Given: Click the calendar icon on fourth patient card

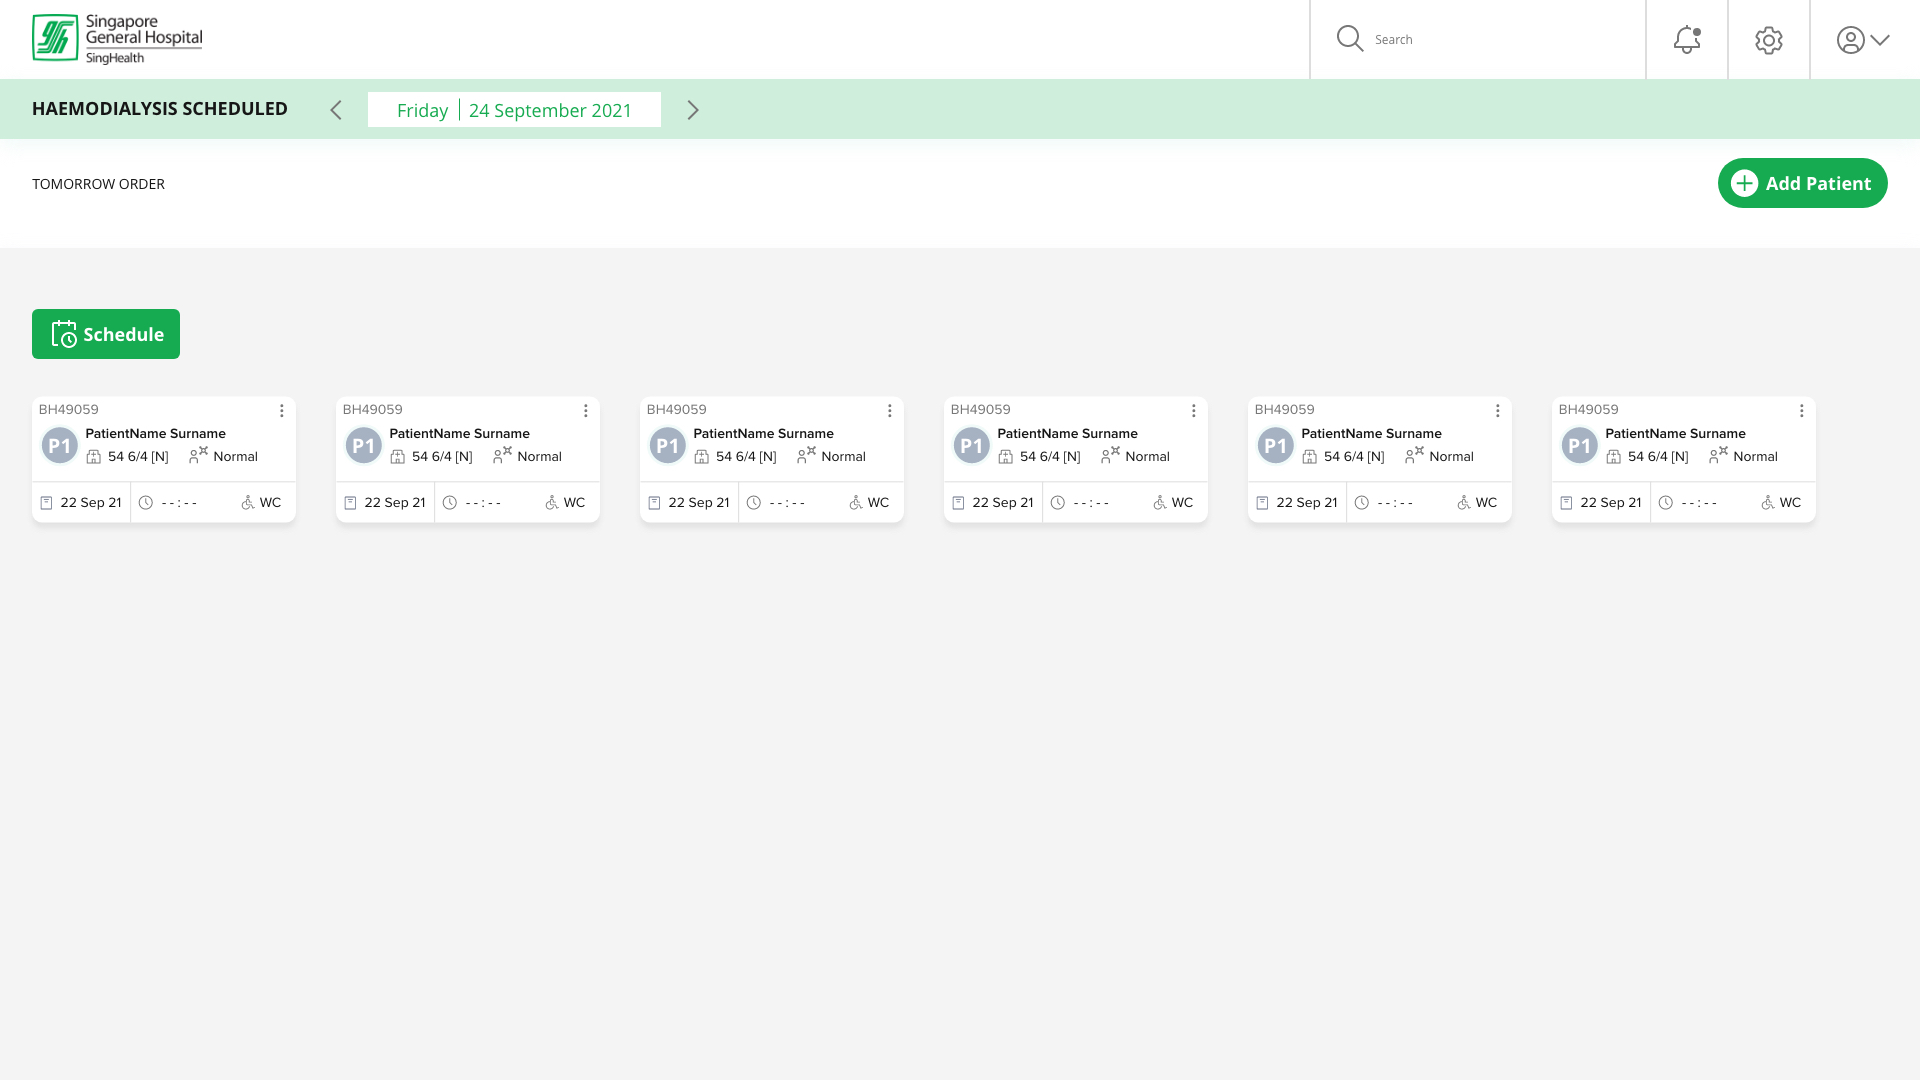Looking at the screenshot, I should [958, 503].
